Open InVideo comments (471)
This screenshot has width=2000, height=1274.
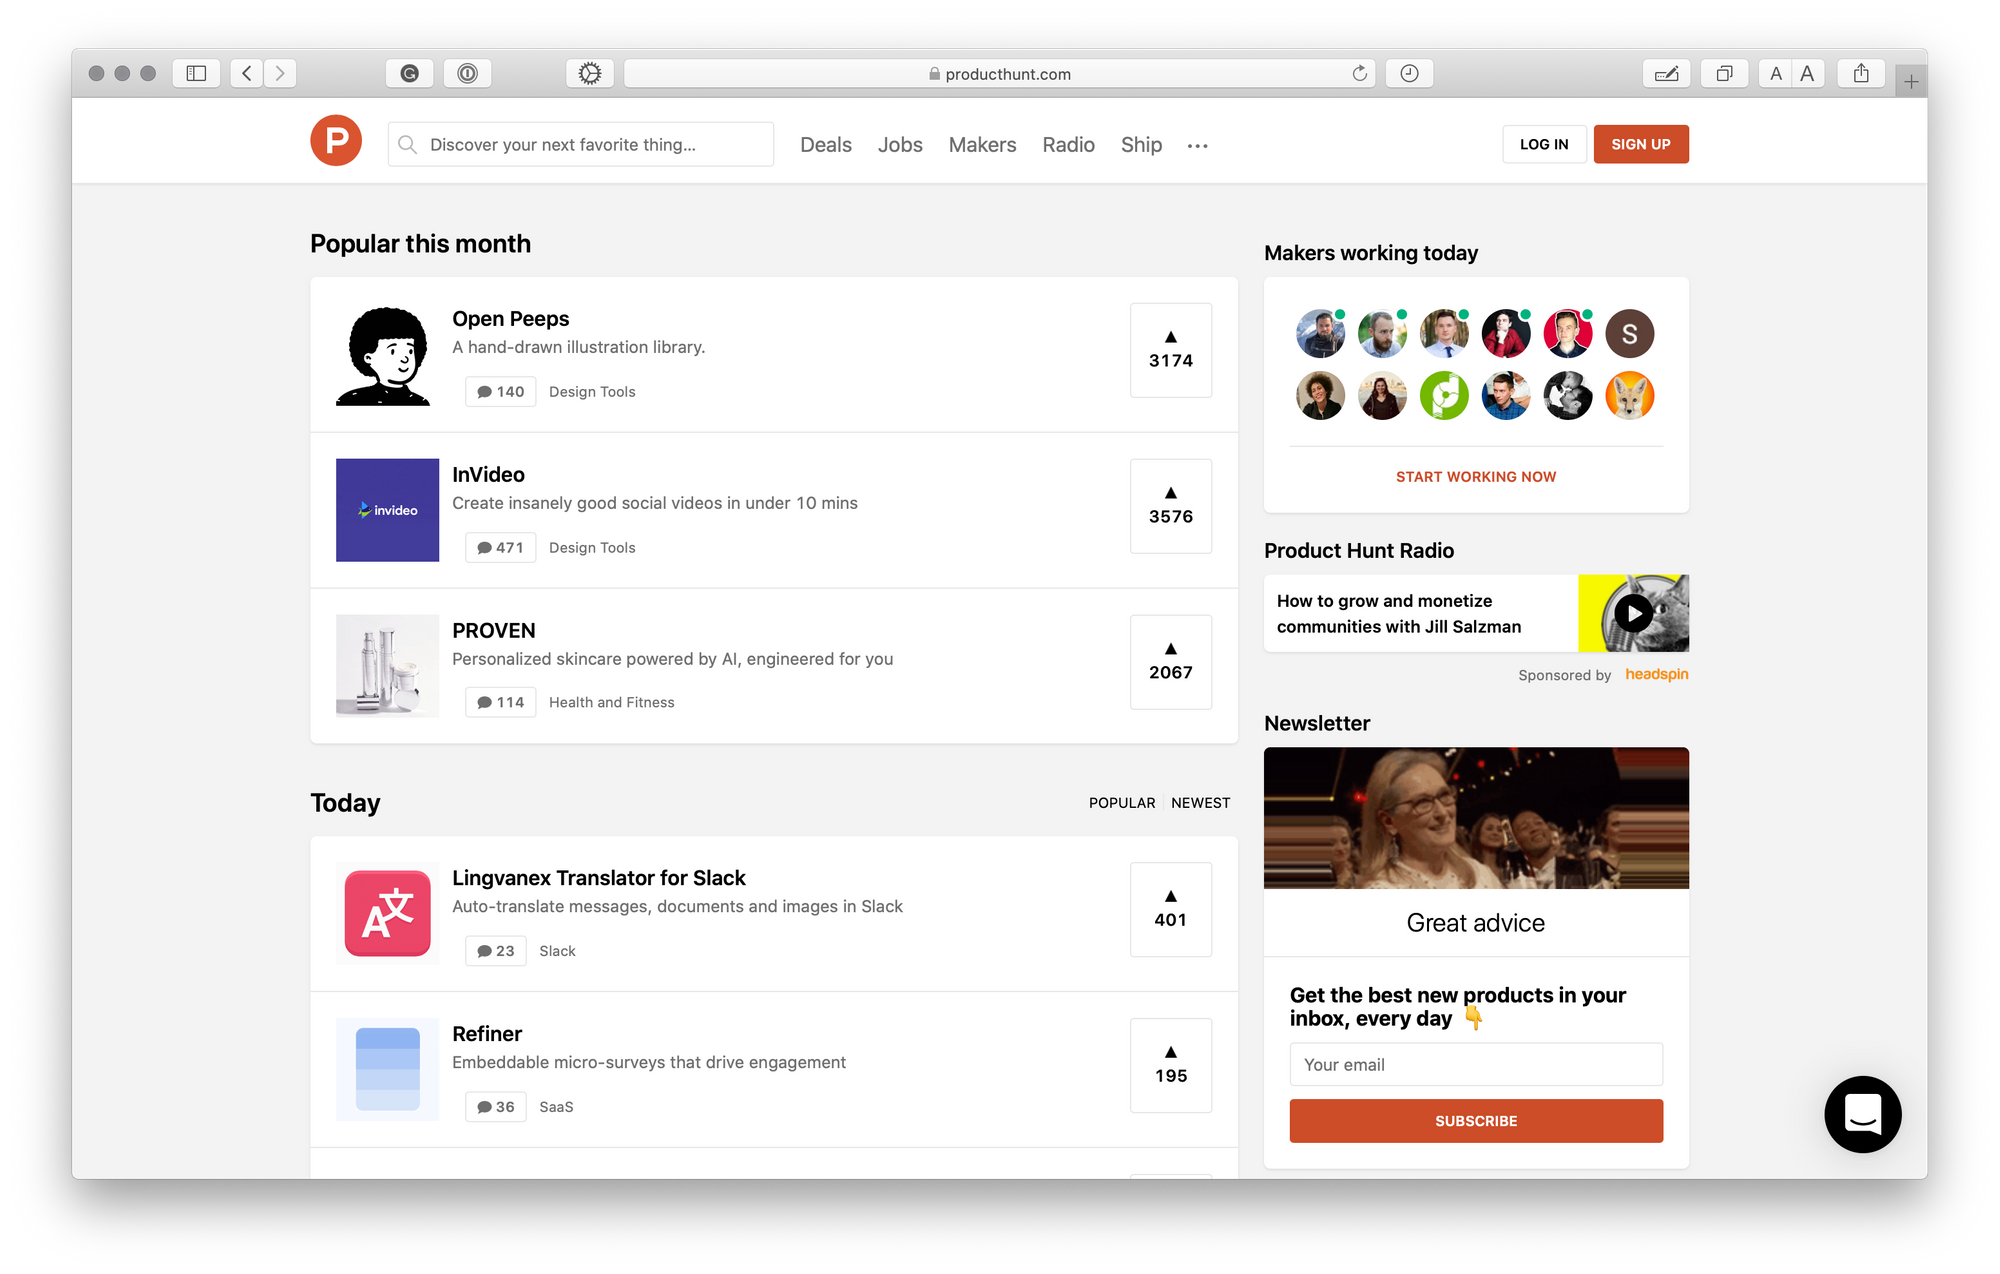click(500, 548)
